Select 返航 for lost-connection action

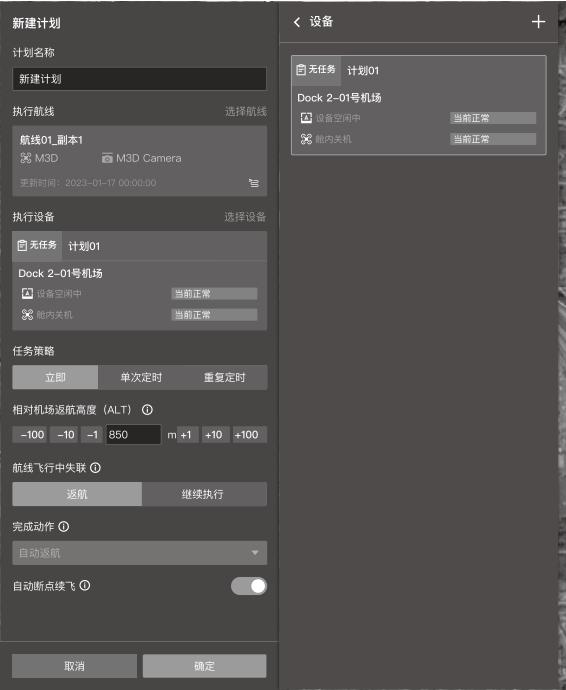[x=77, y=494]
